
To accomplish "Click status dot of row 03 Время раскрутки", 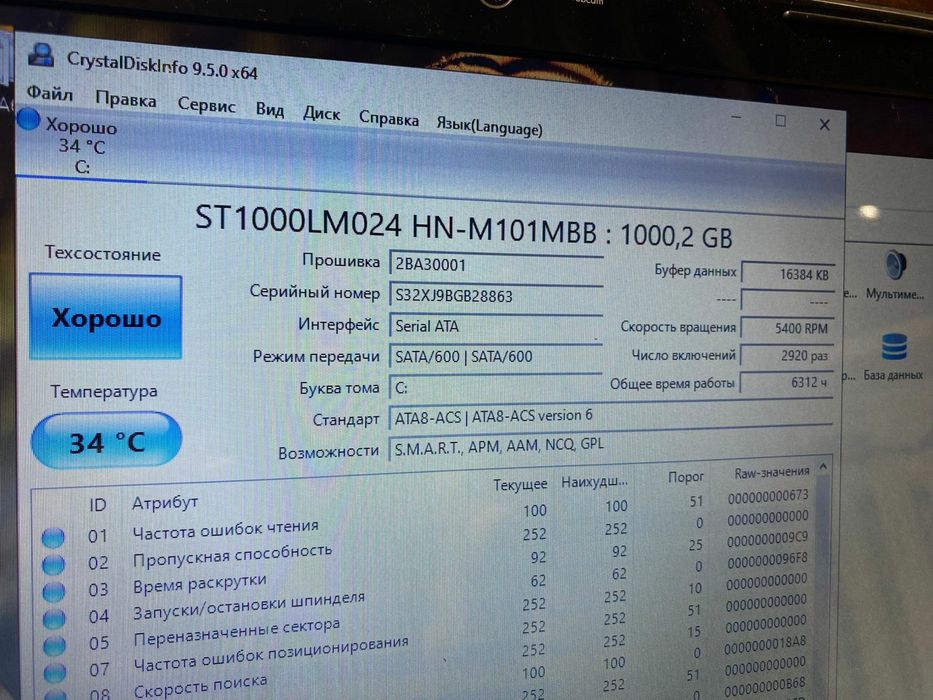I will tap(54, 591).
